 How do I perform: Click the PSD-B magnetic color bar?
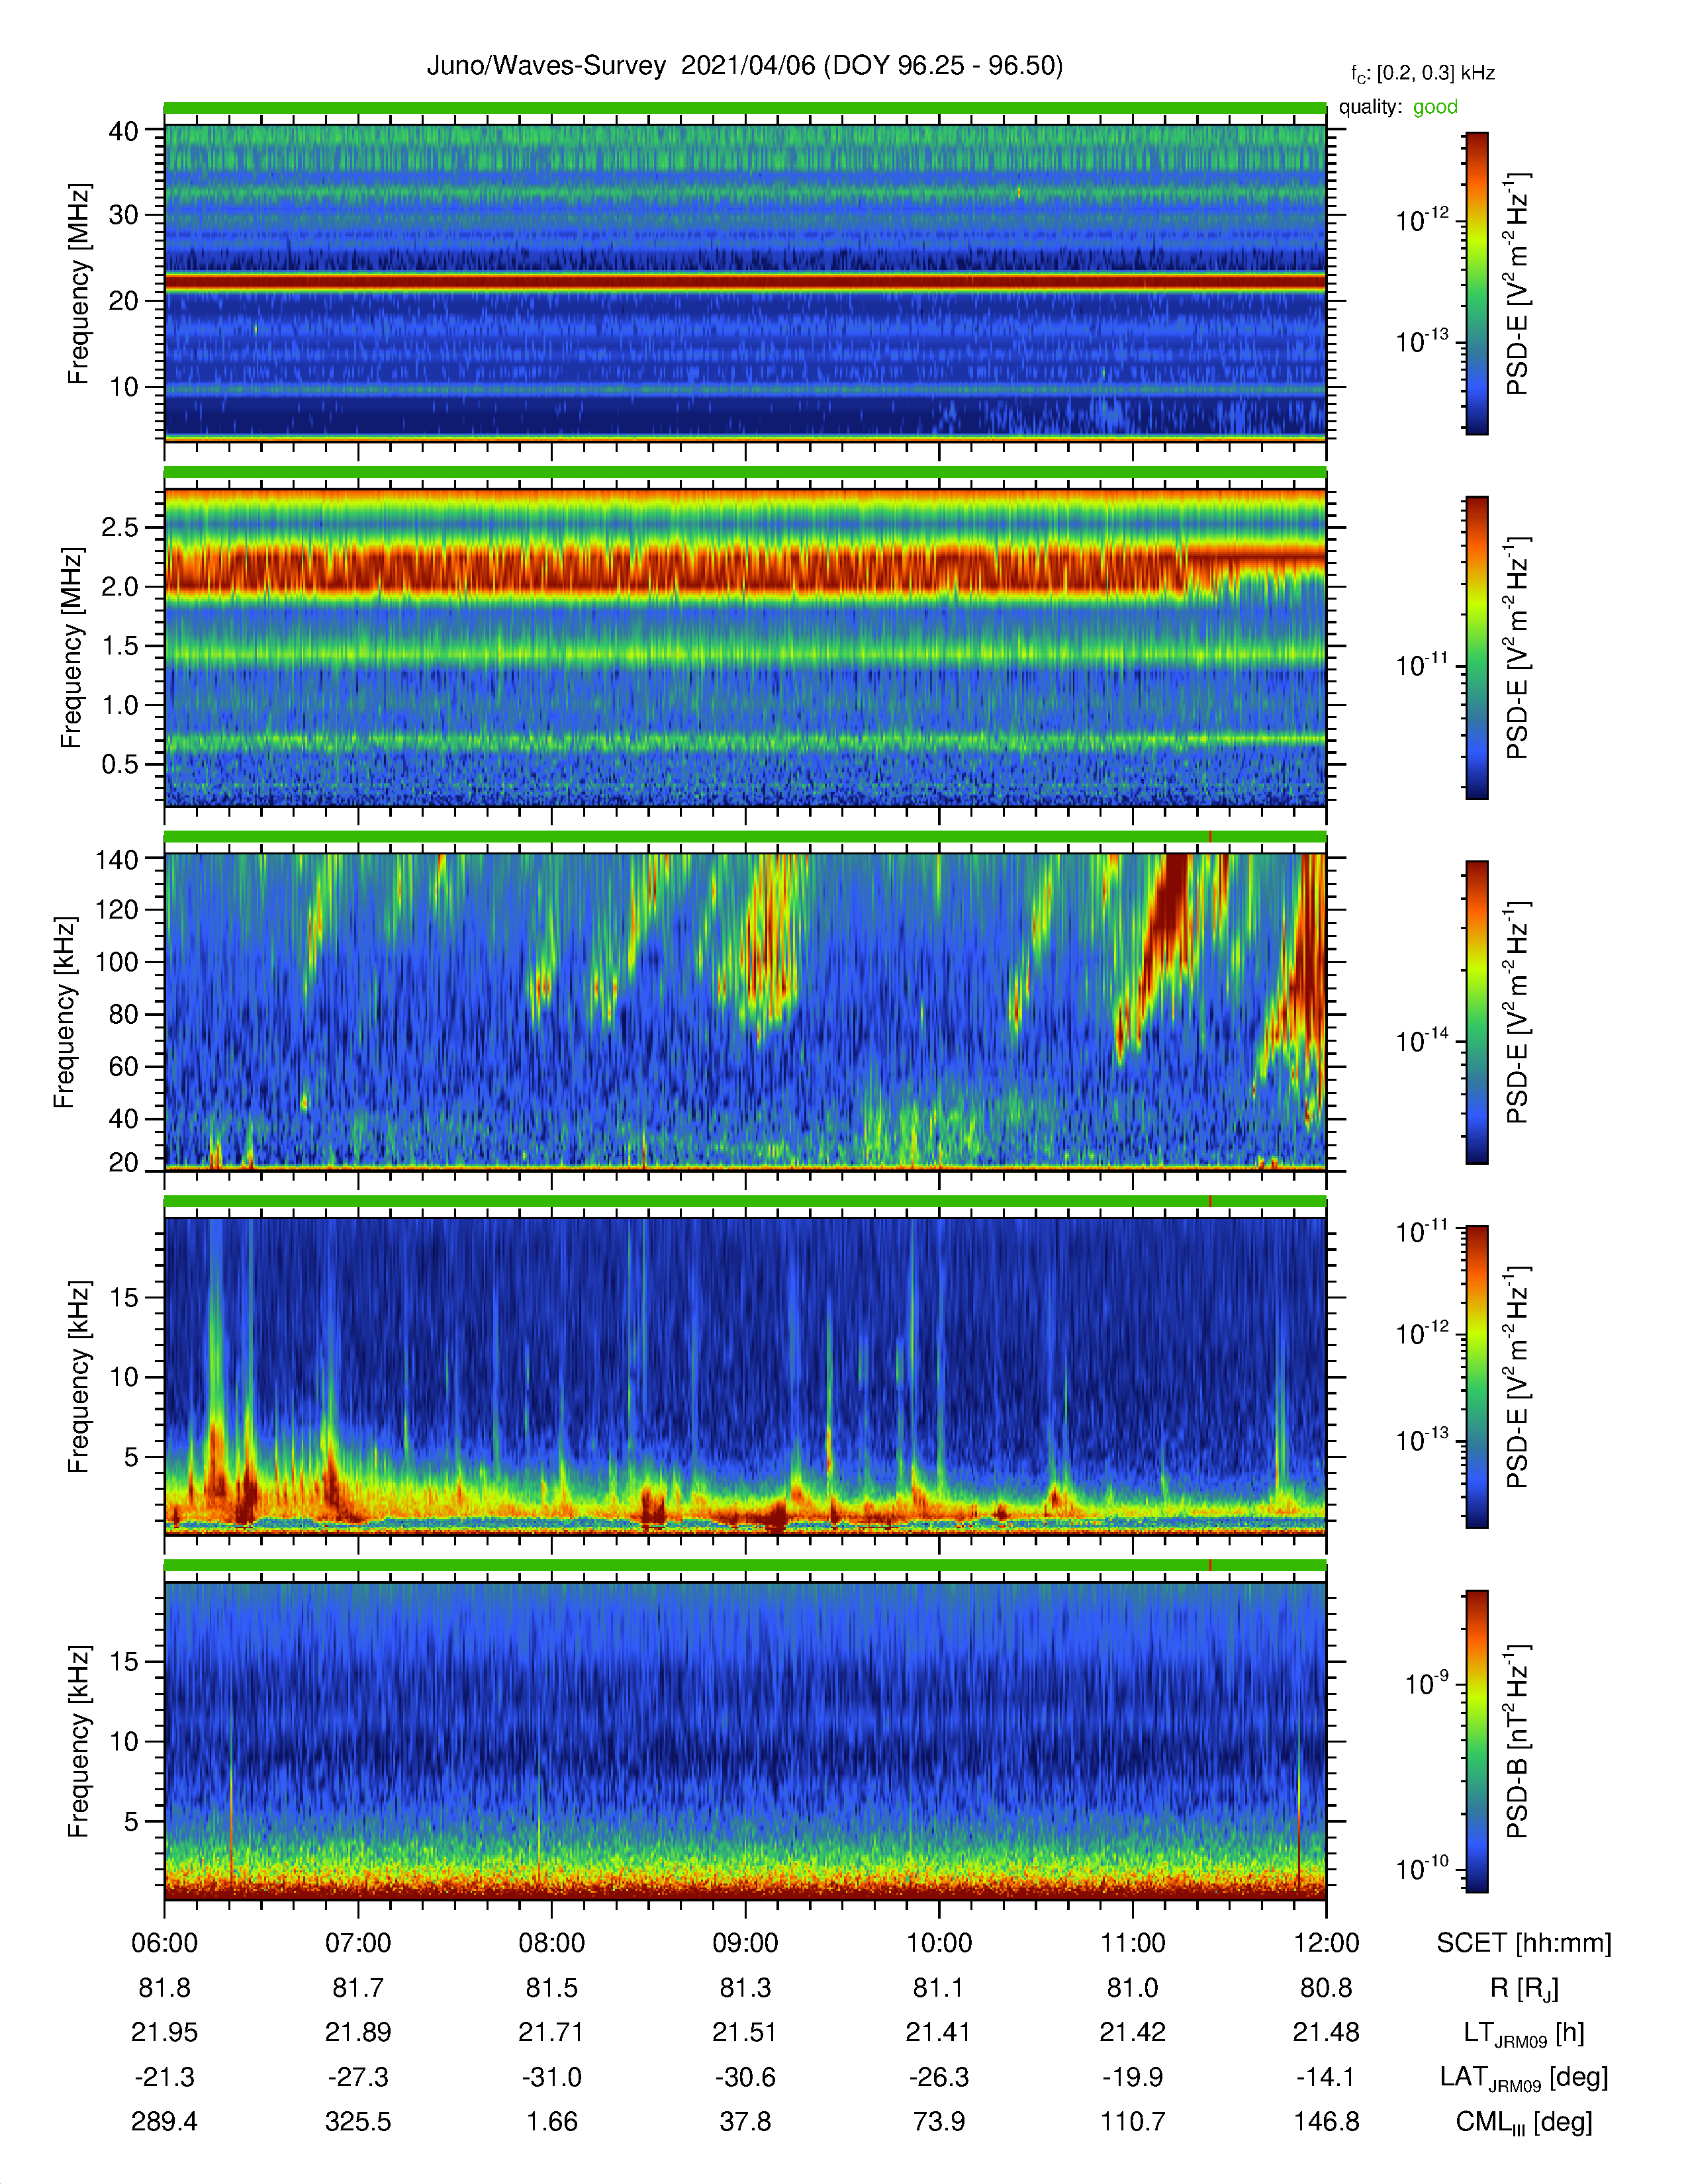[x=1476, y=1741]
